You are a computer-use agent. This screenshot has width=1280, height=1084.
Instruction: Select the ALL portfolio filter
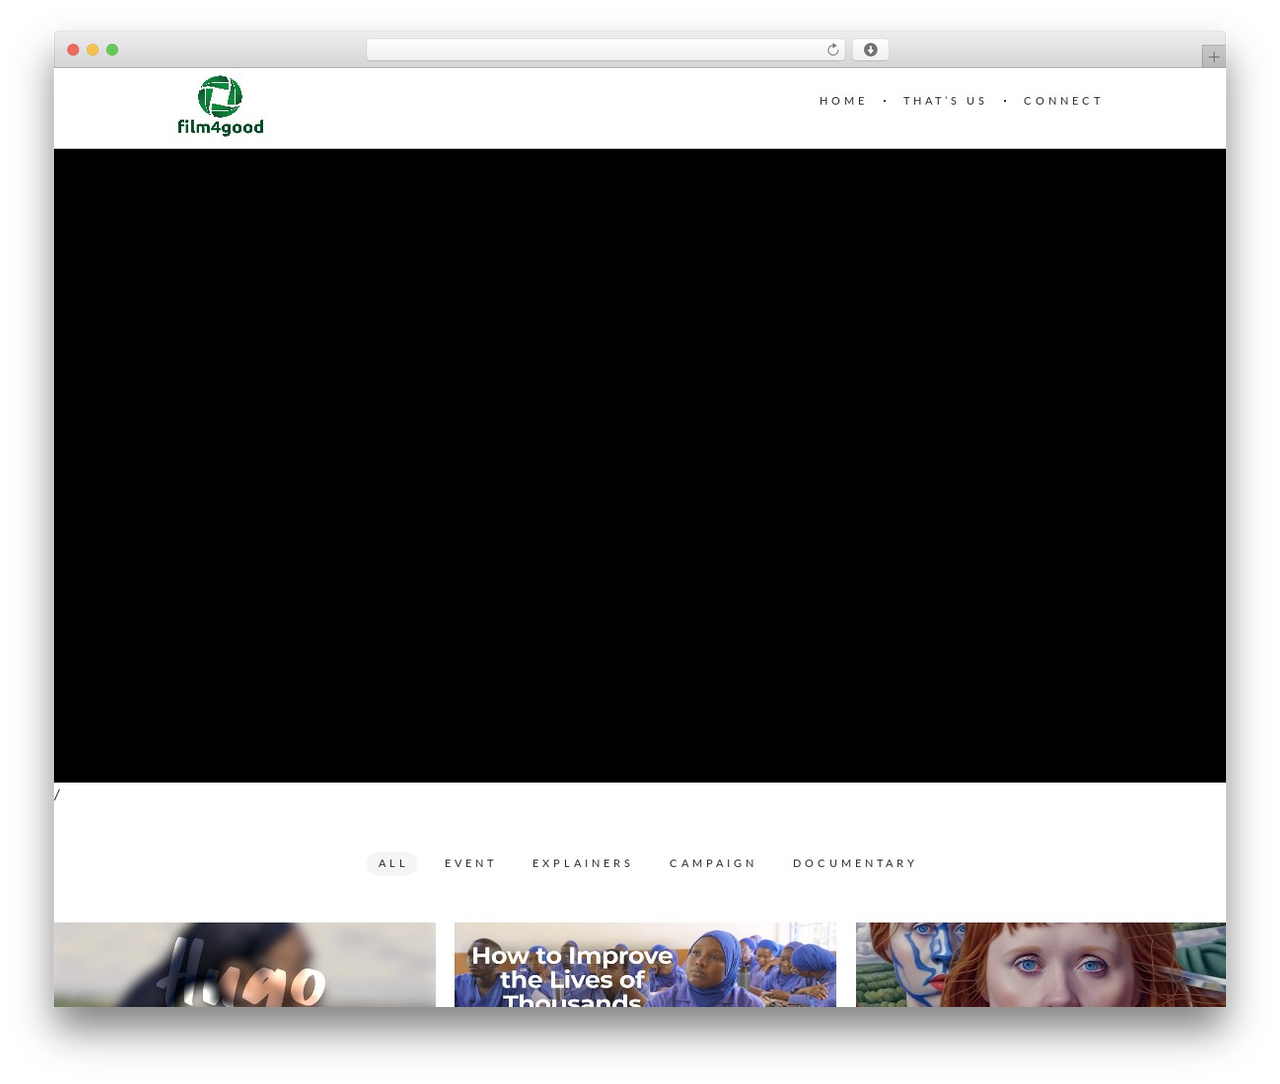click(392, 863)
